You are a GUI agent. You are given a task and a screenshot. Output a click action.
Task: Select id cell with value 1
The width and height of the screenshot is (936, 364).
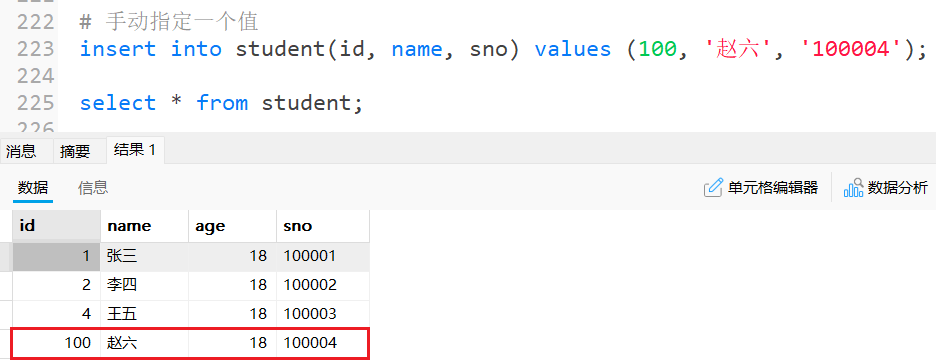(57, 257)
